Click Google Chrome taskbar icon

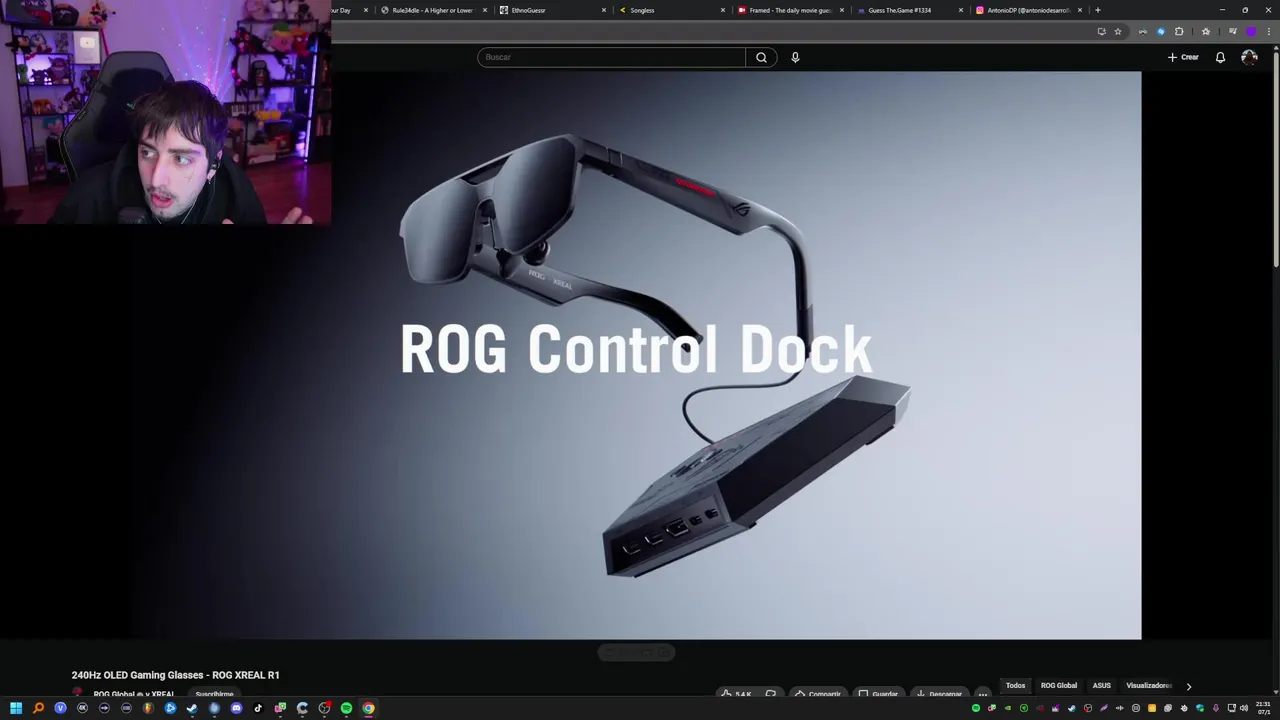(368, 708)
